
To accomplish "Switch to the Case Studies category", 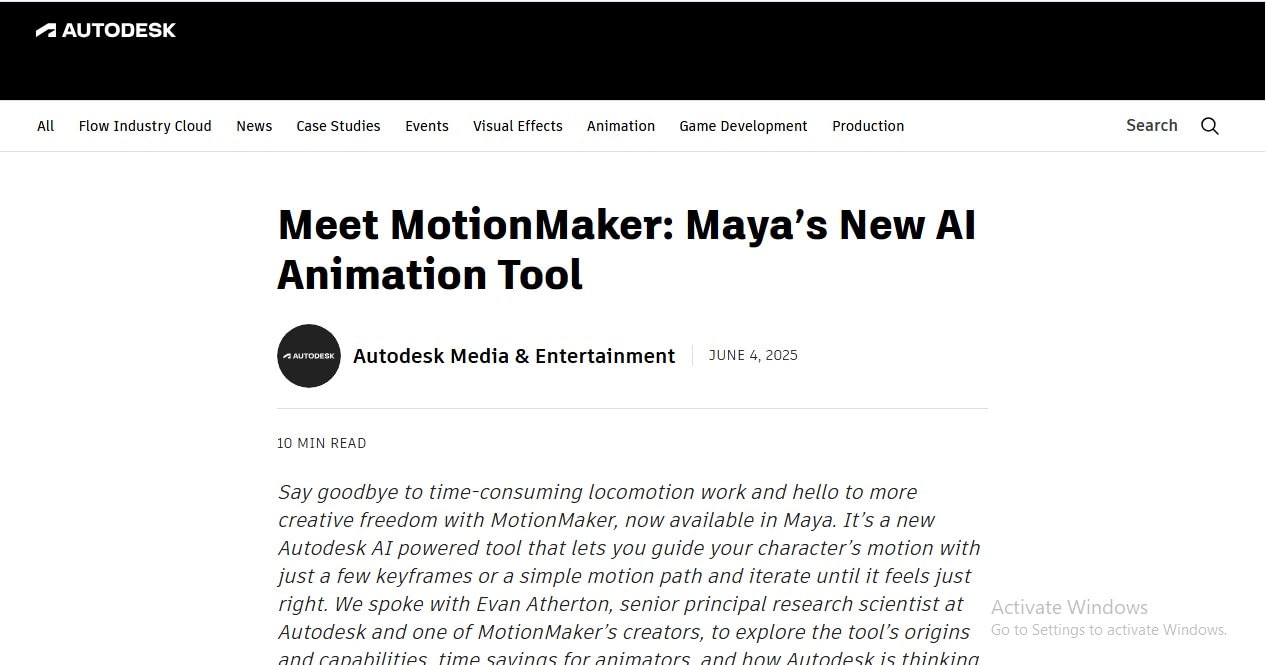I will (x=338, y=125).
